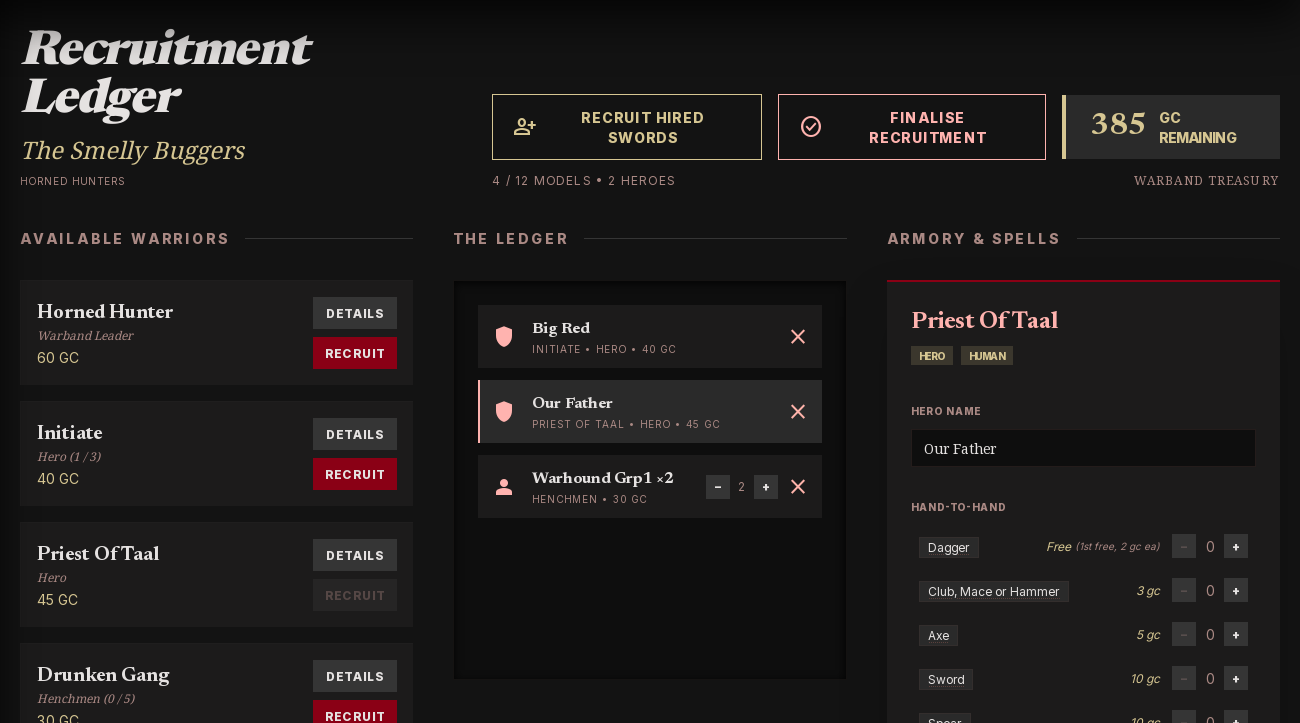Increase Axe quantity by one
Viewport: 1300px width, 723px height.
pos(1236,635)
